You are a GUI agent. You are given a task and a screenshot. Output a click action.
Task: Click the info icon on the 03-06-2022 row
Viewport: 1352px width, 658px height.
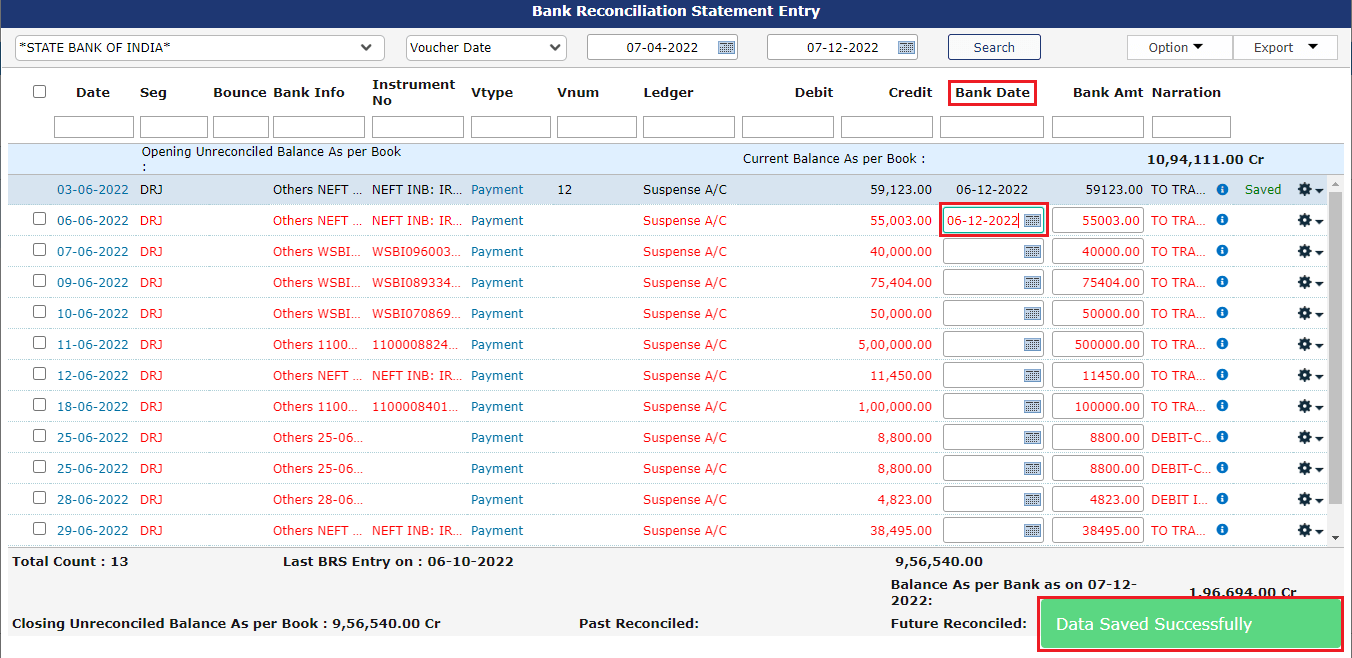pos(1221,189)
